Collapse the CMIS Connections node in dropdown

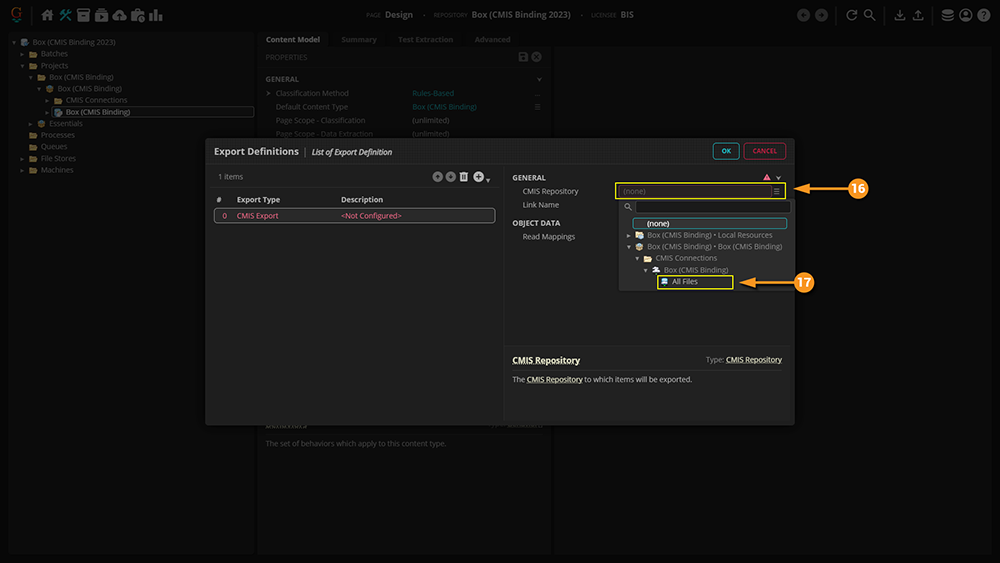coord(637,259)
